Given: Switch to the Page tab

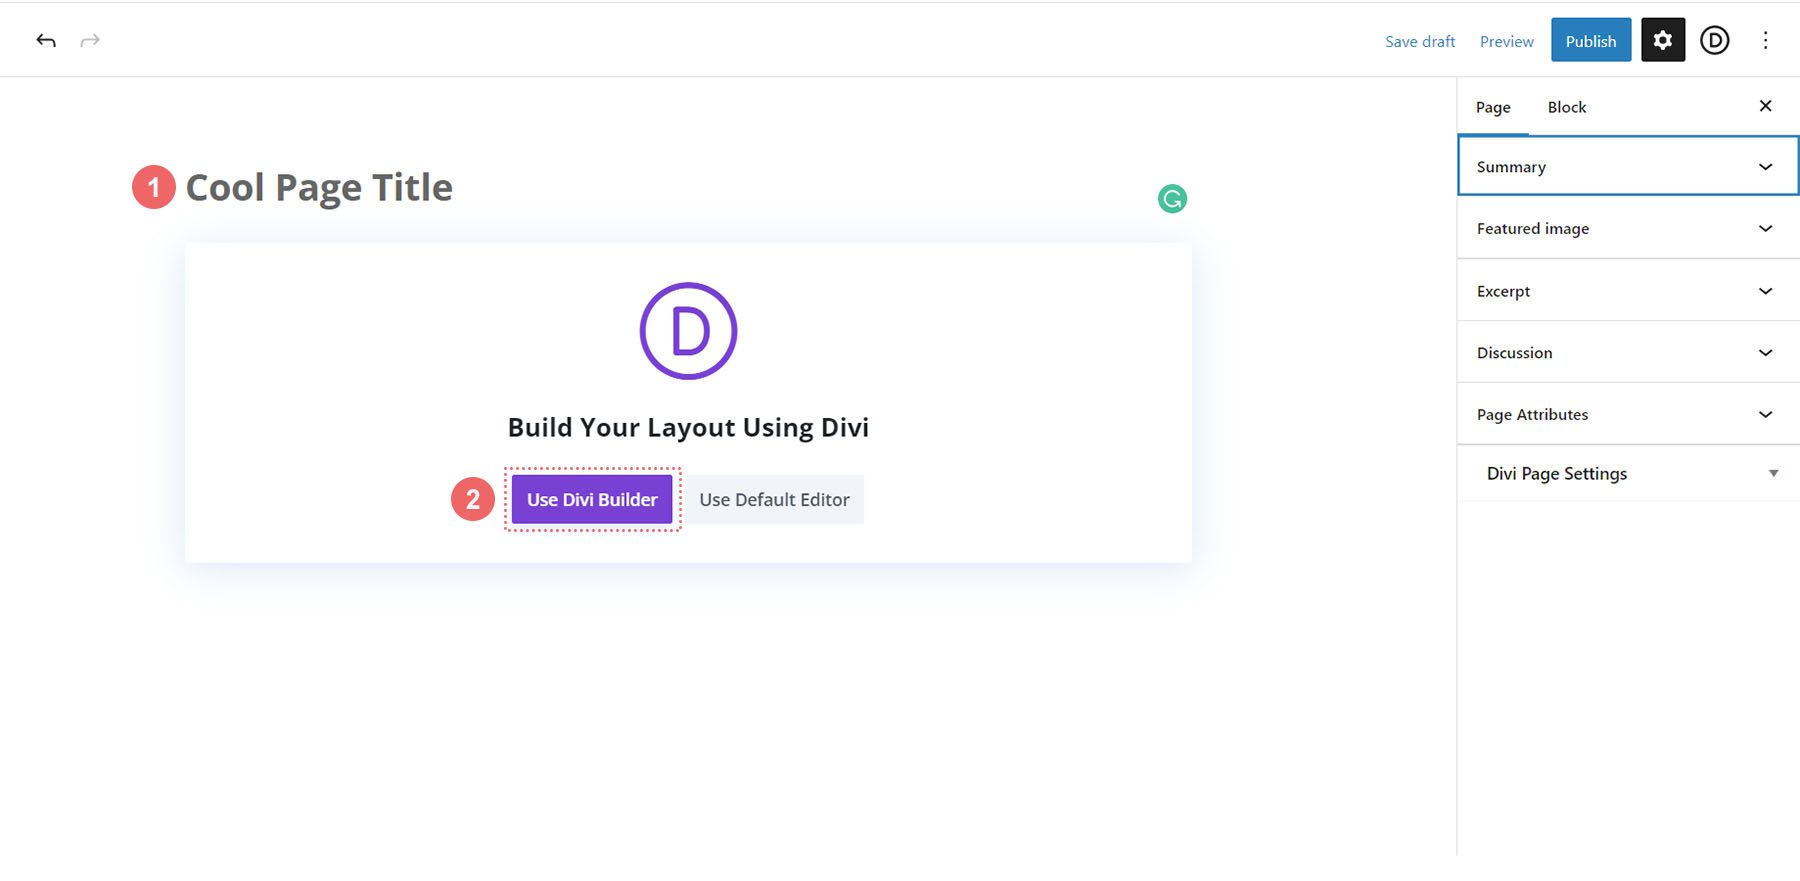Looking at the screenshot, I should click(1493, 107).
